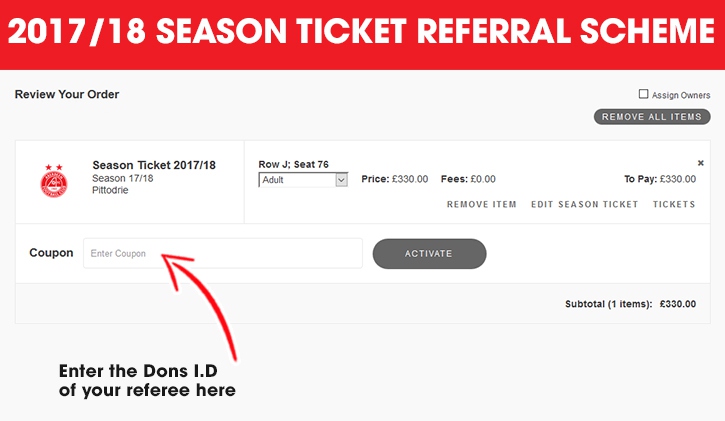Click inside the Enter Coupon field

pyautogui.click(x=223, y=253)
